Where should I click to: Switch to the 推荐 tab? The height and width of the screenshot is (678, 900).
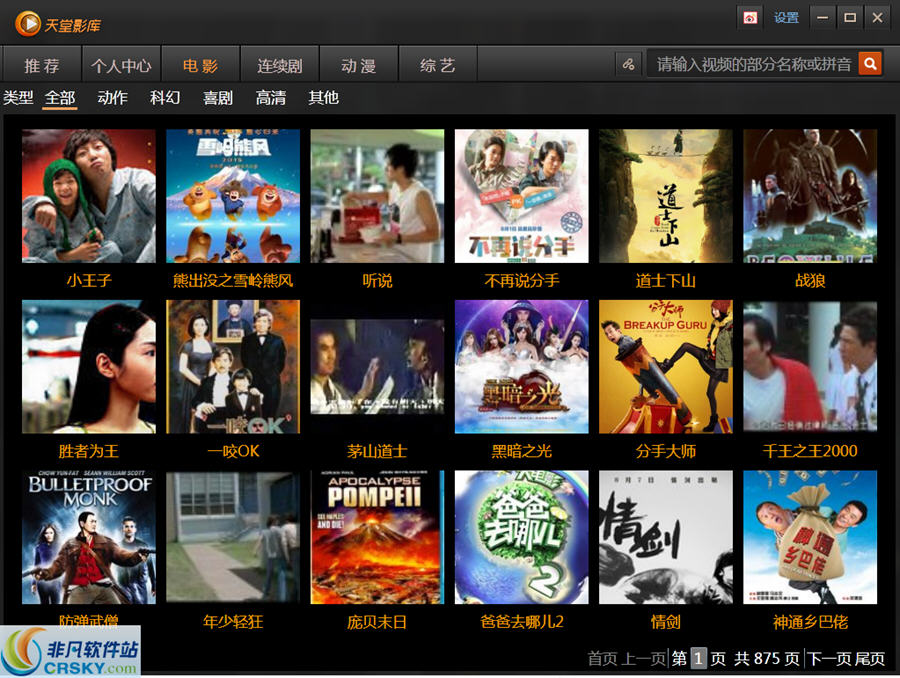(42, 65)
